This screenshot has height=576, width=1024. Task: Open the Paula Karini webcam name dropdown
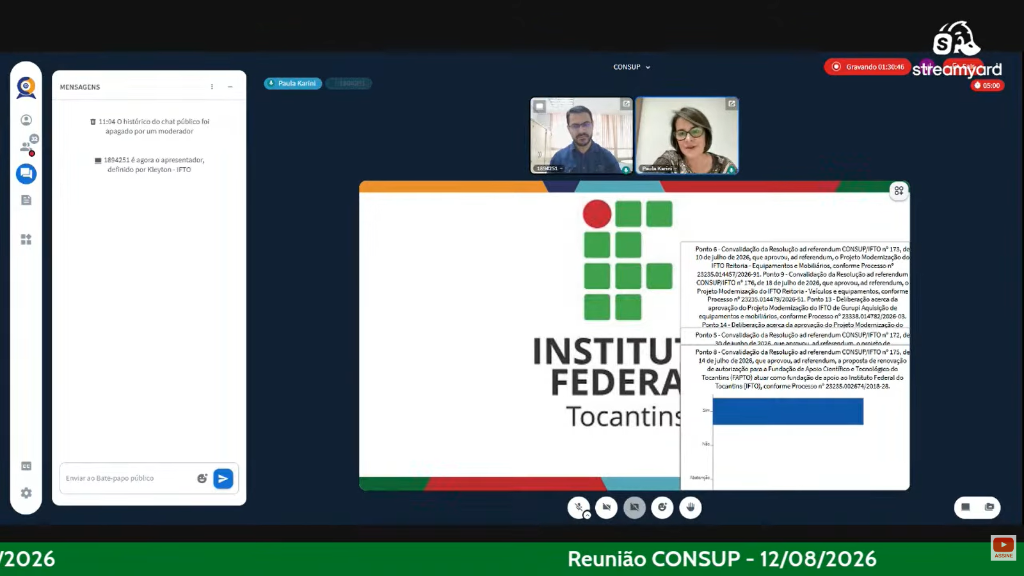[658, 168]
